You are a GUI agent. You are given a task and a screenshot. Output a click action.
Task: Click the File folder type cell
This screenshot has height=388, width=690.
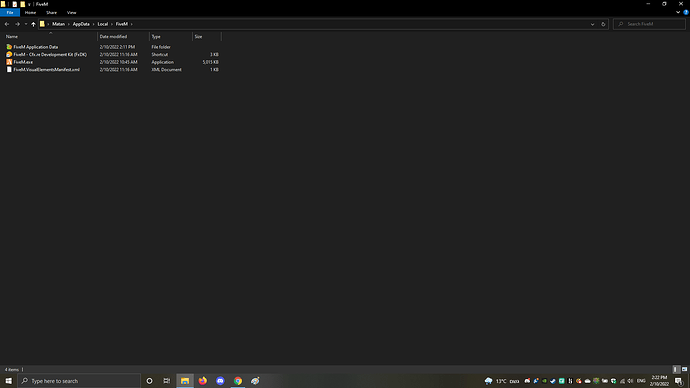(161, 47)
